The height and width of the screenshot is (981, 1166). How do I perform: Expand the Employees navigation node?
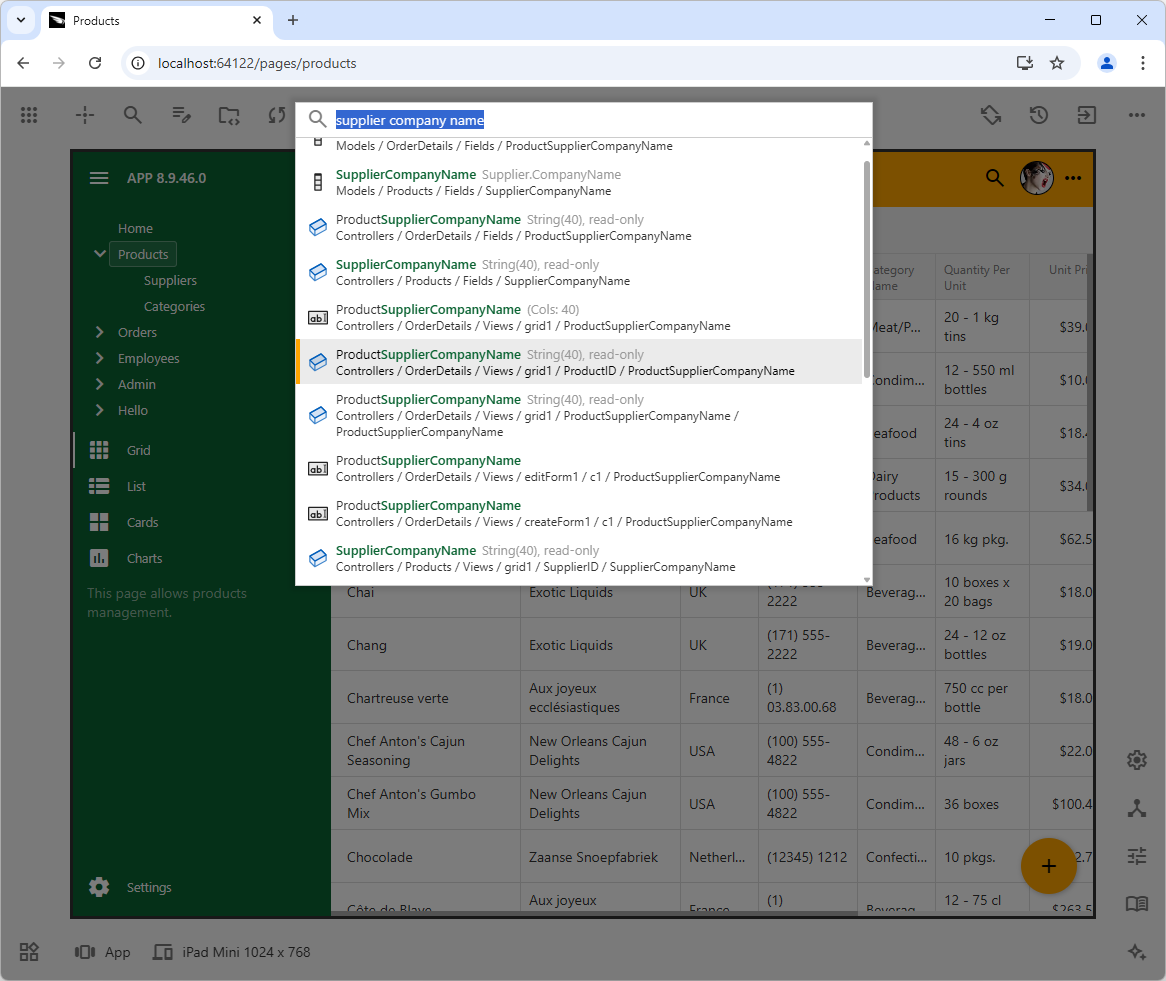pos(99,358)
